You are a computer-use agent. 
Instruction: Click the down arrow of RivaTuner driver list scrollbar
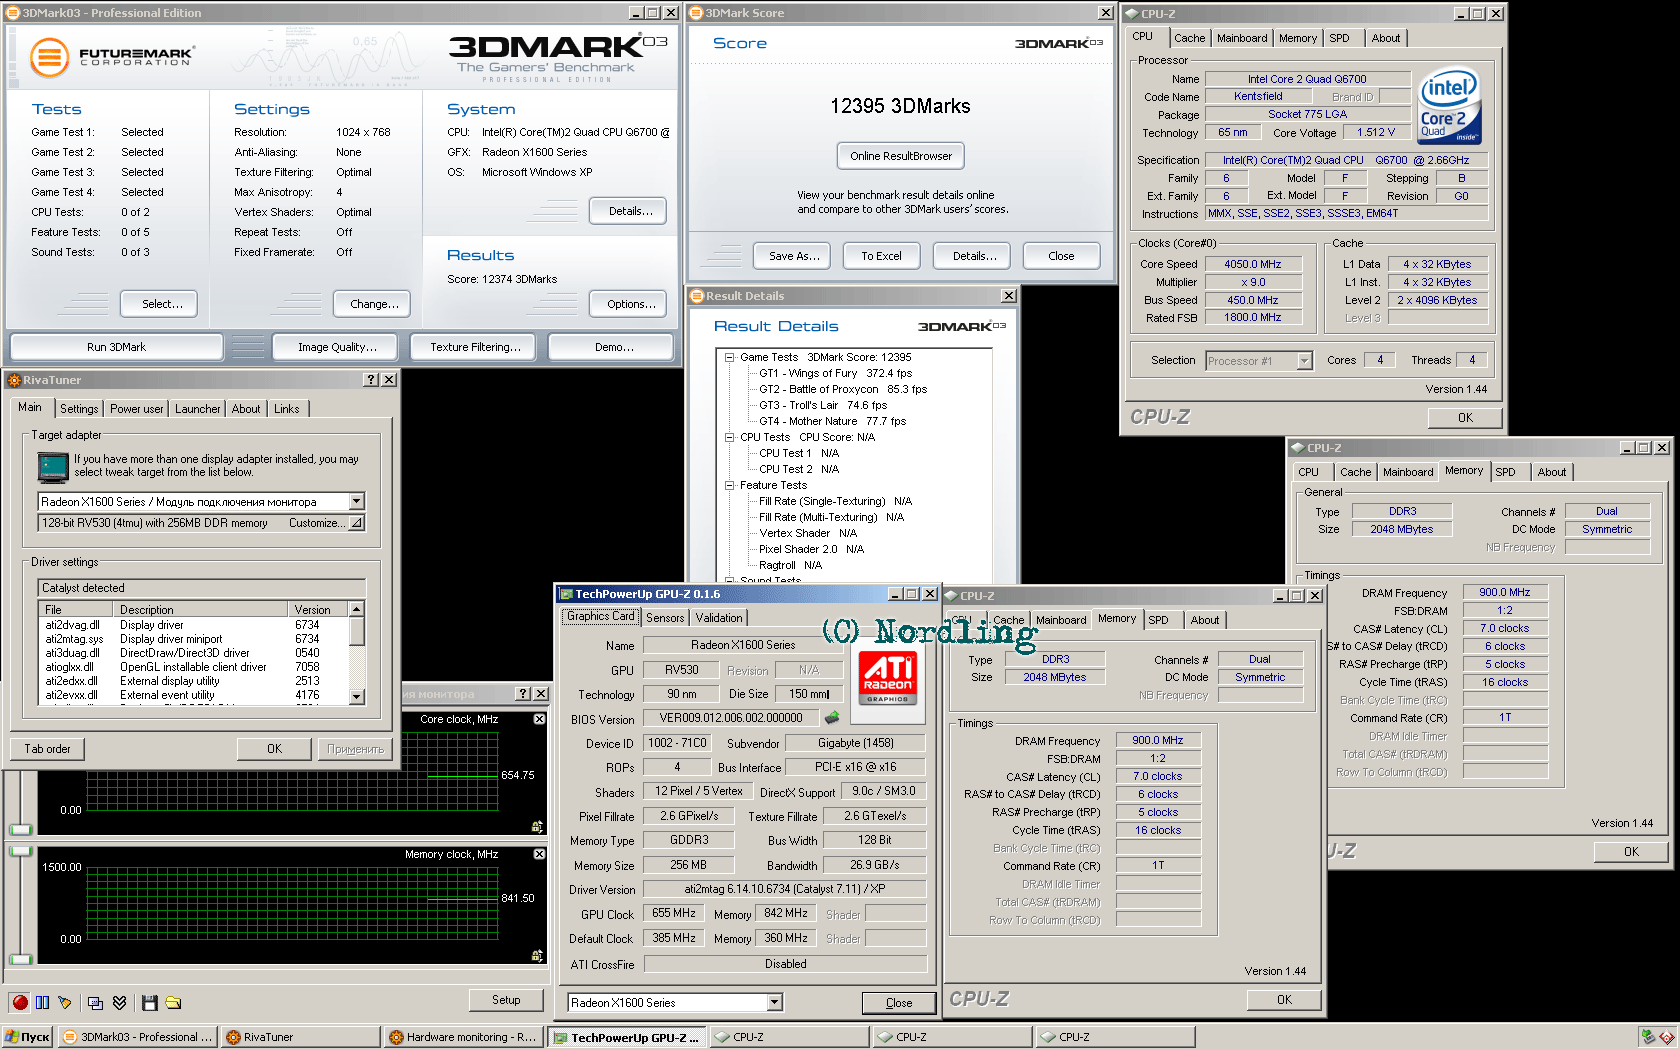357,697
